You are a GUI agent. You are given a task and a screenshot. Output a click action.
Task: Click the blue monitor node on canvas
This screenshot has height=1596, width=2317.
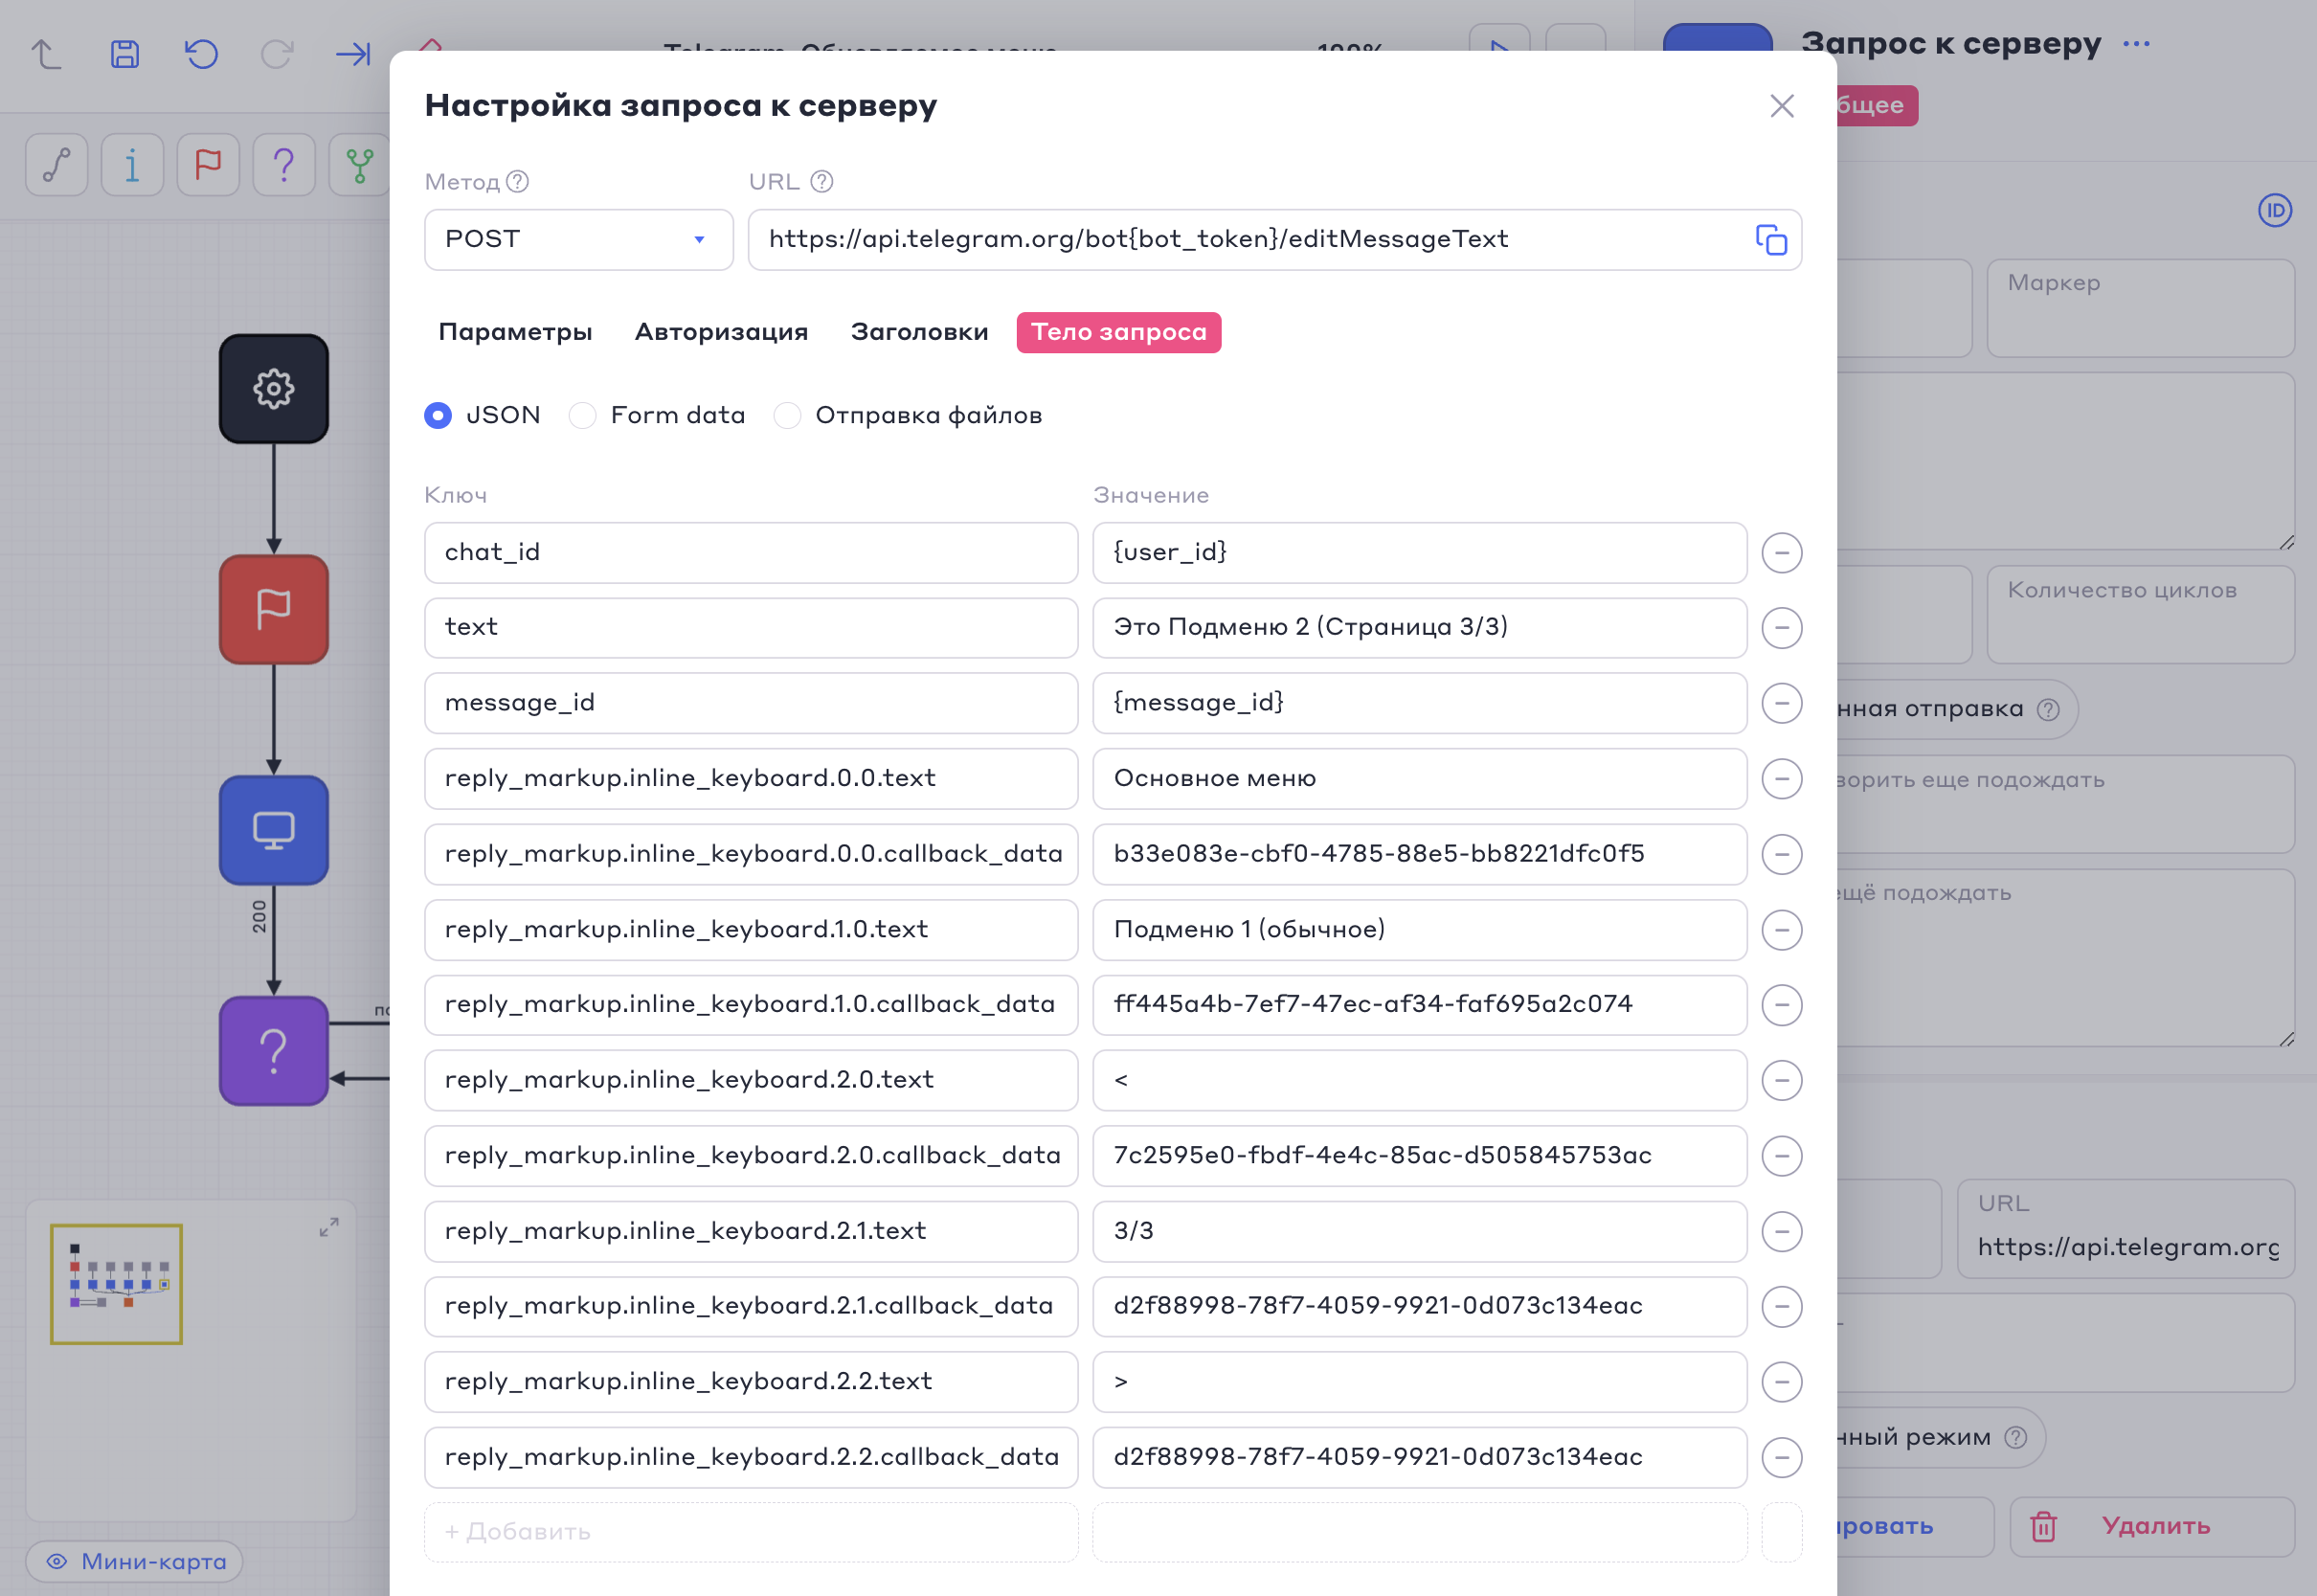274,830
